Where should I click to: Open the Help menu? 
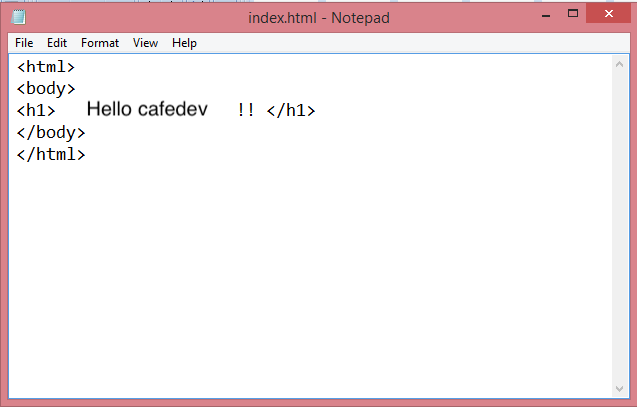point(184,43)
